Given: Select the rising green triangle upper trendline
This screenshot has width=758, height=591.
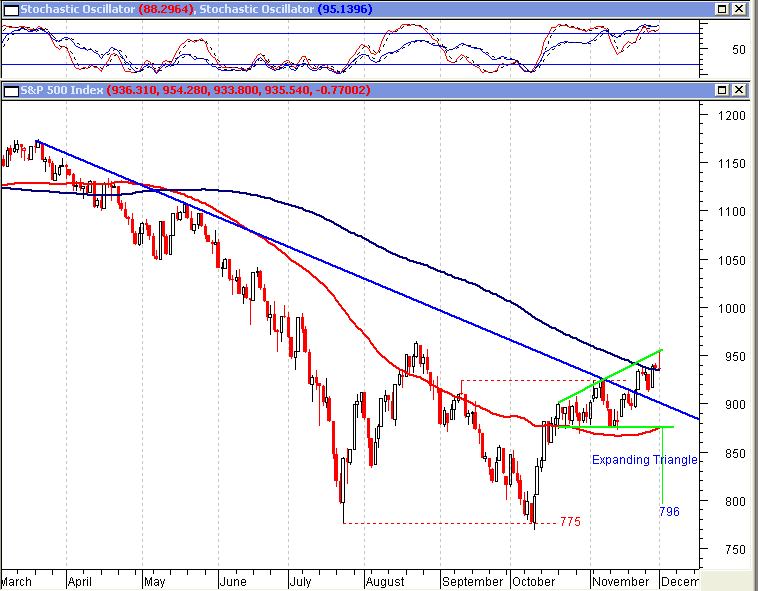Looking at the screenshot, I should [x=610, y=376].
